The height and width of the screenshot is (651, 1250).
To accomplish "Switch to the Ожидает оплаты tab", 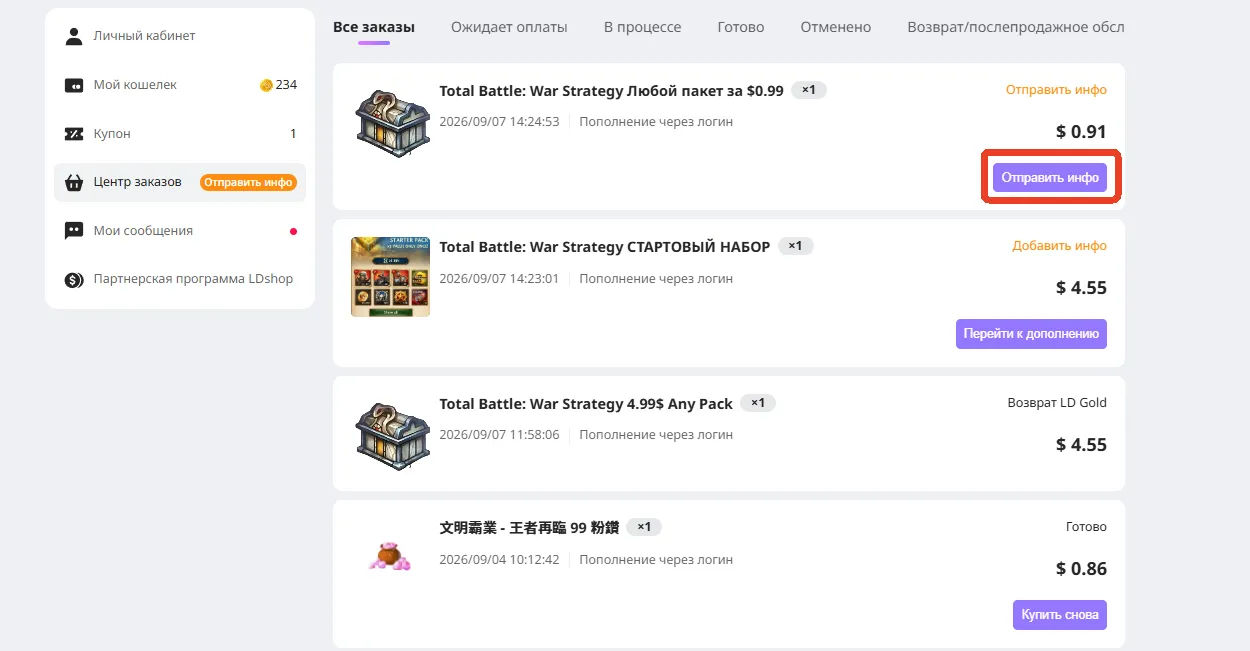I will click(x=509, y=27).
